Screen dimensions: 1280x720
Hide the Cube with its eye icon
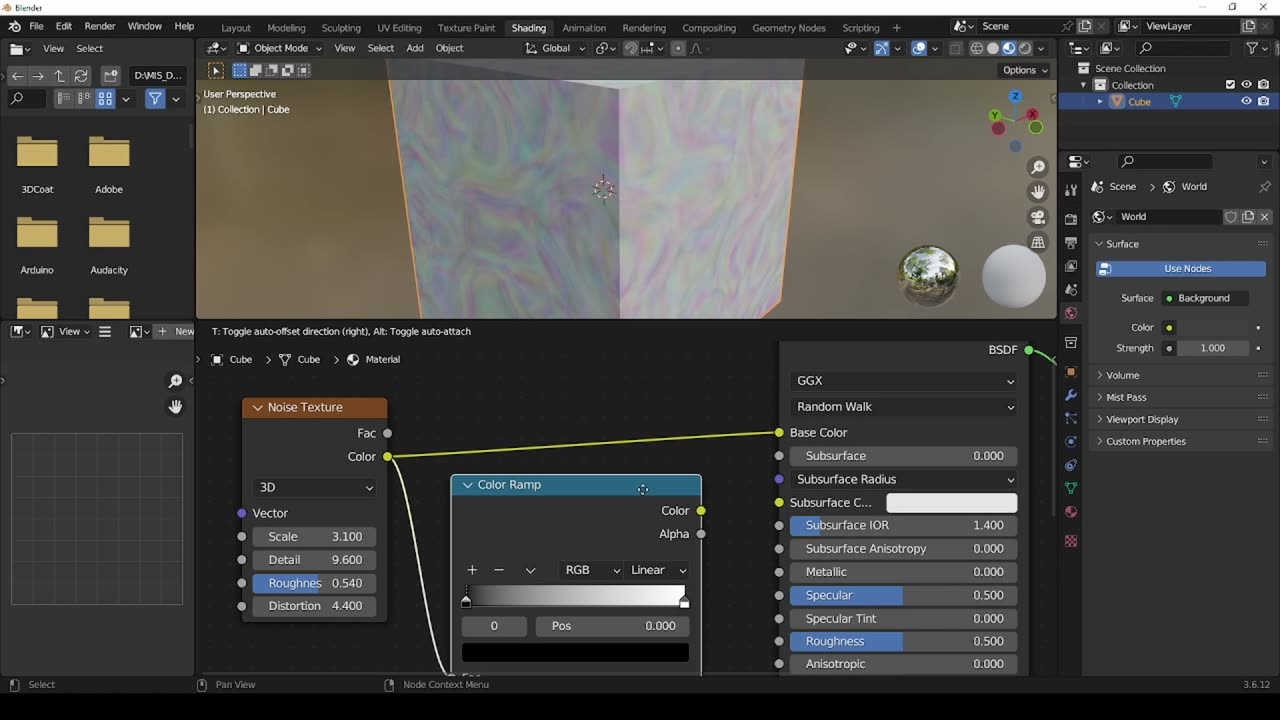click(1246, 101)
